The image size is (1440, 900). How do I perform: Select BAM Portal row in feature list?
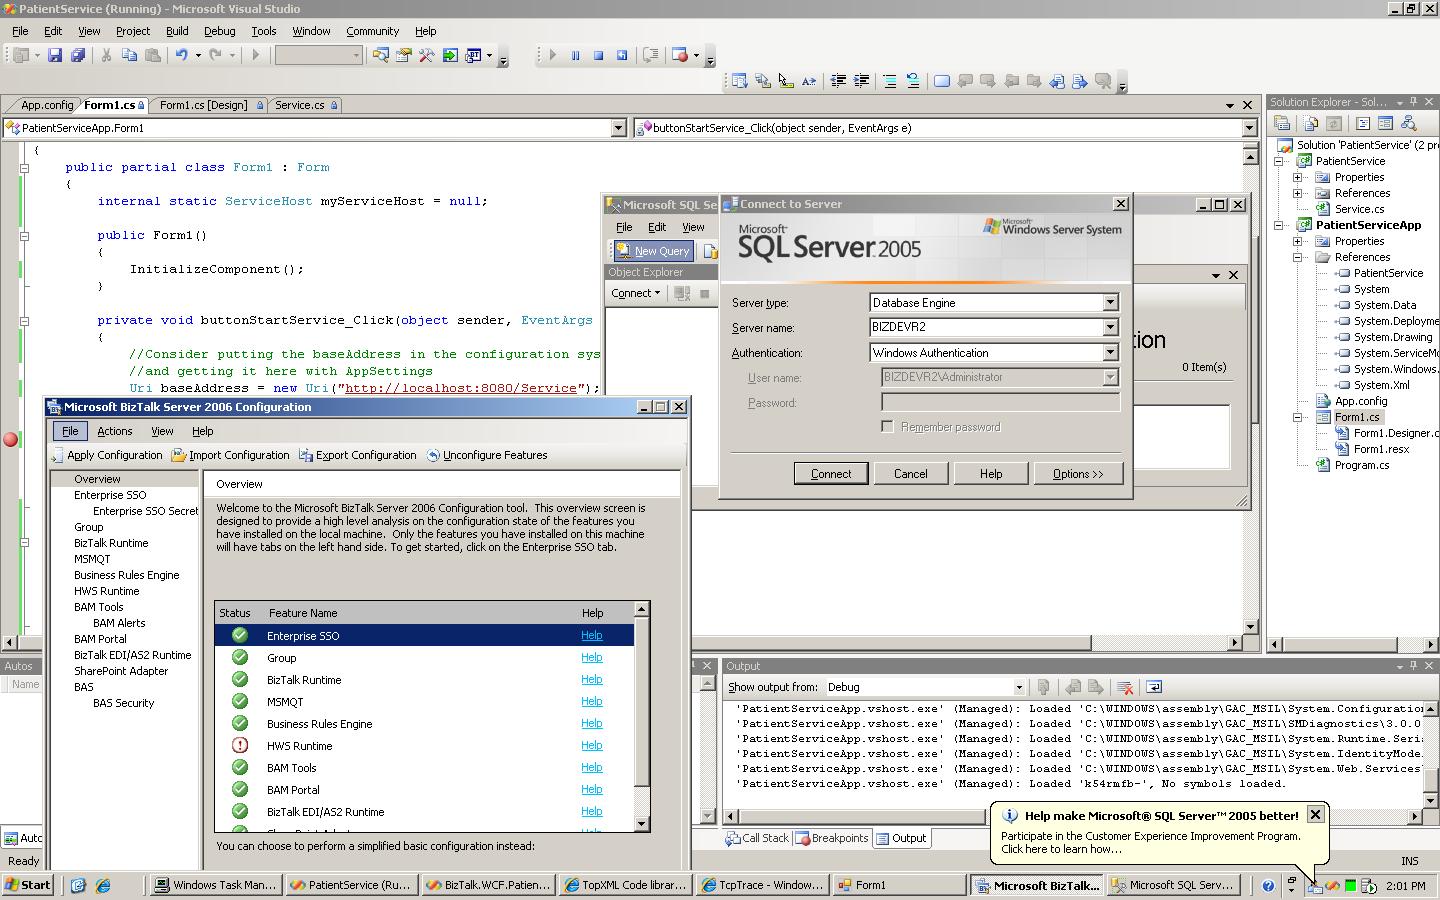pos(425,790)
